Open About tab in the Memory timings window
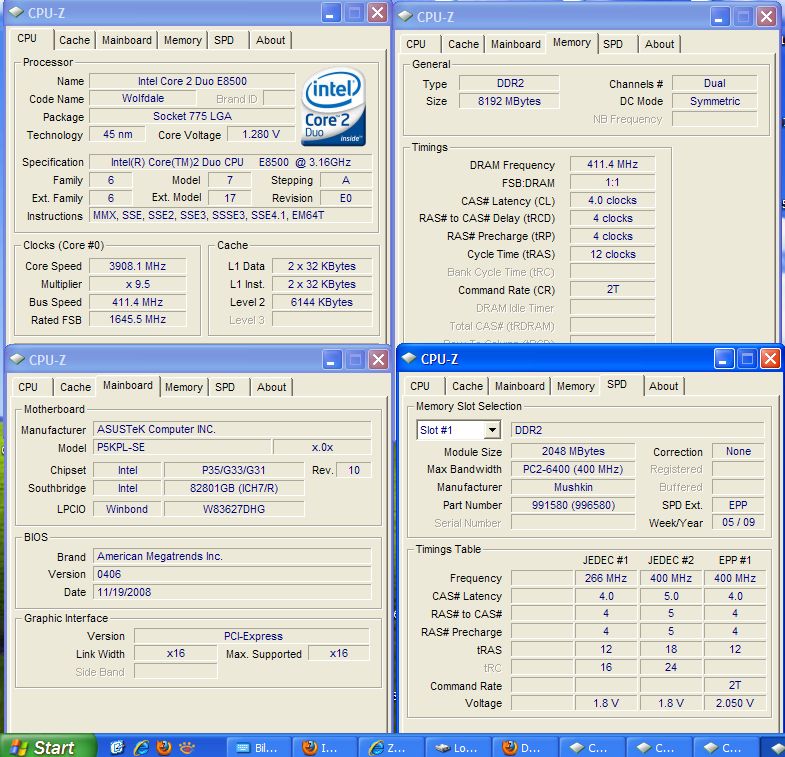Viewport: 785px width, 757px height. [x=659, y=44]
